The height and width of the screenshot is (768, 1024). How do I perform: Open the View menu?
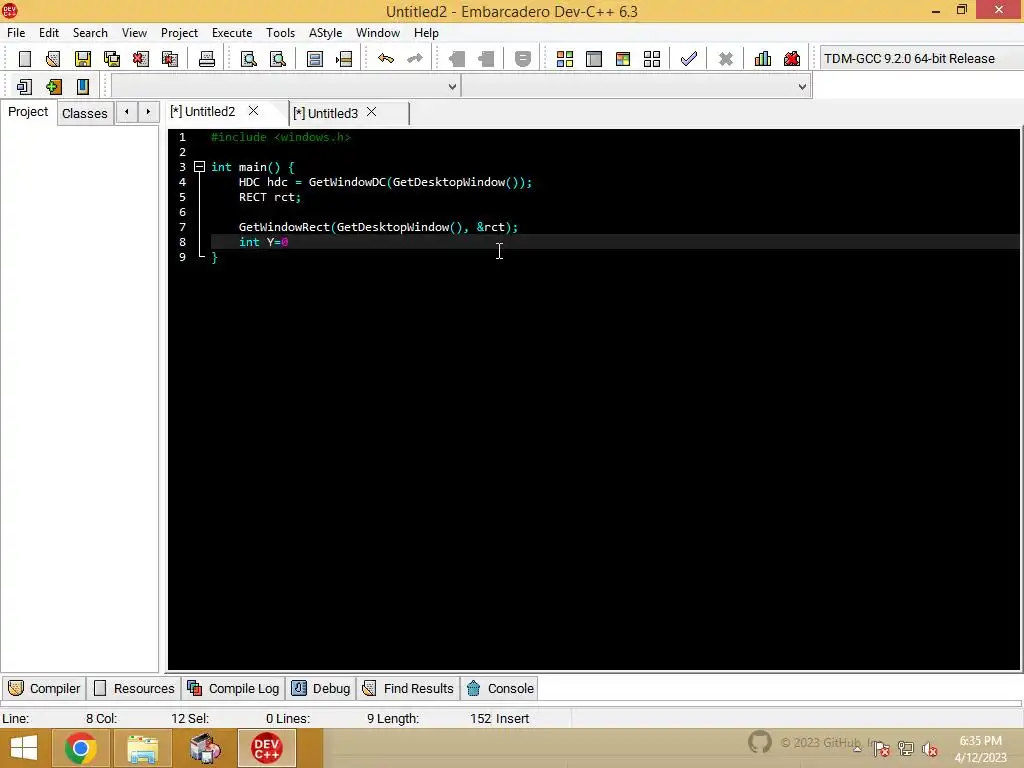(x=135, y=33)
